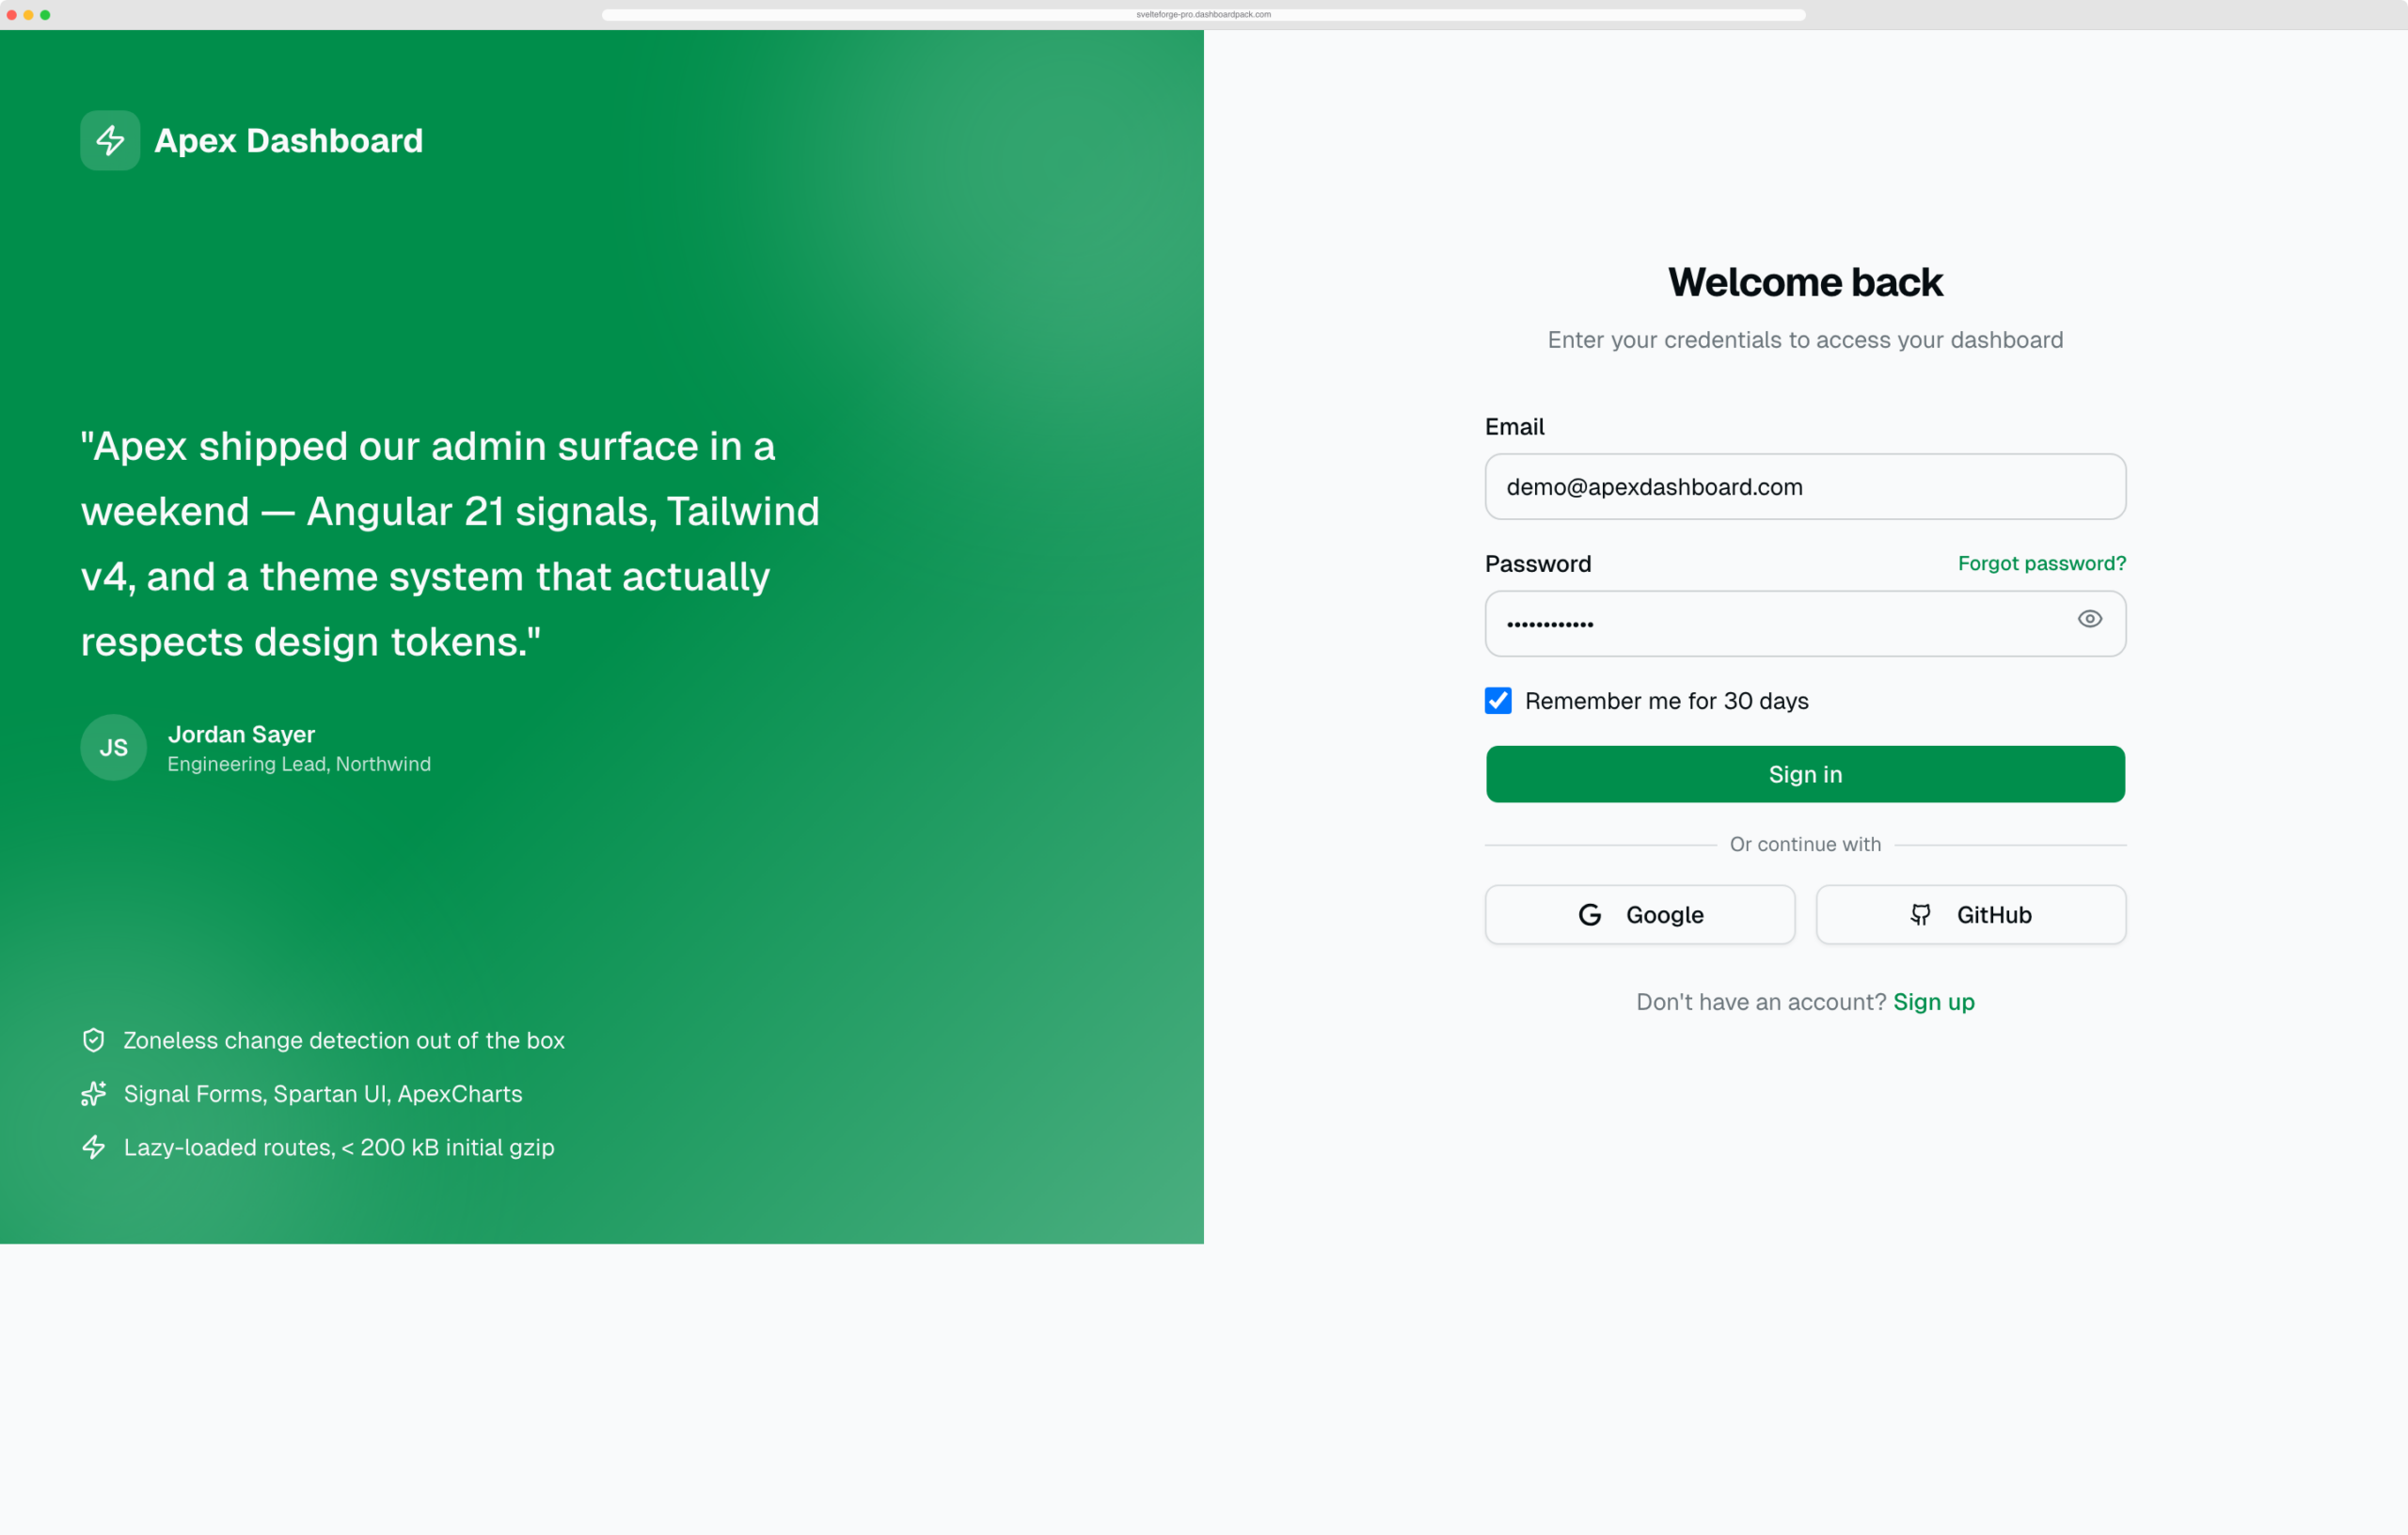Viewport: 2408px width, 1535px height.
Task: Open the Sign up link
Action: click(1933, 1002)
